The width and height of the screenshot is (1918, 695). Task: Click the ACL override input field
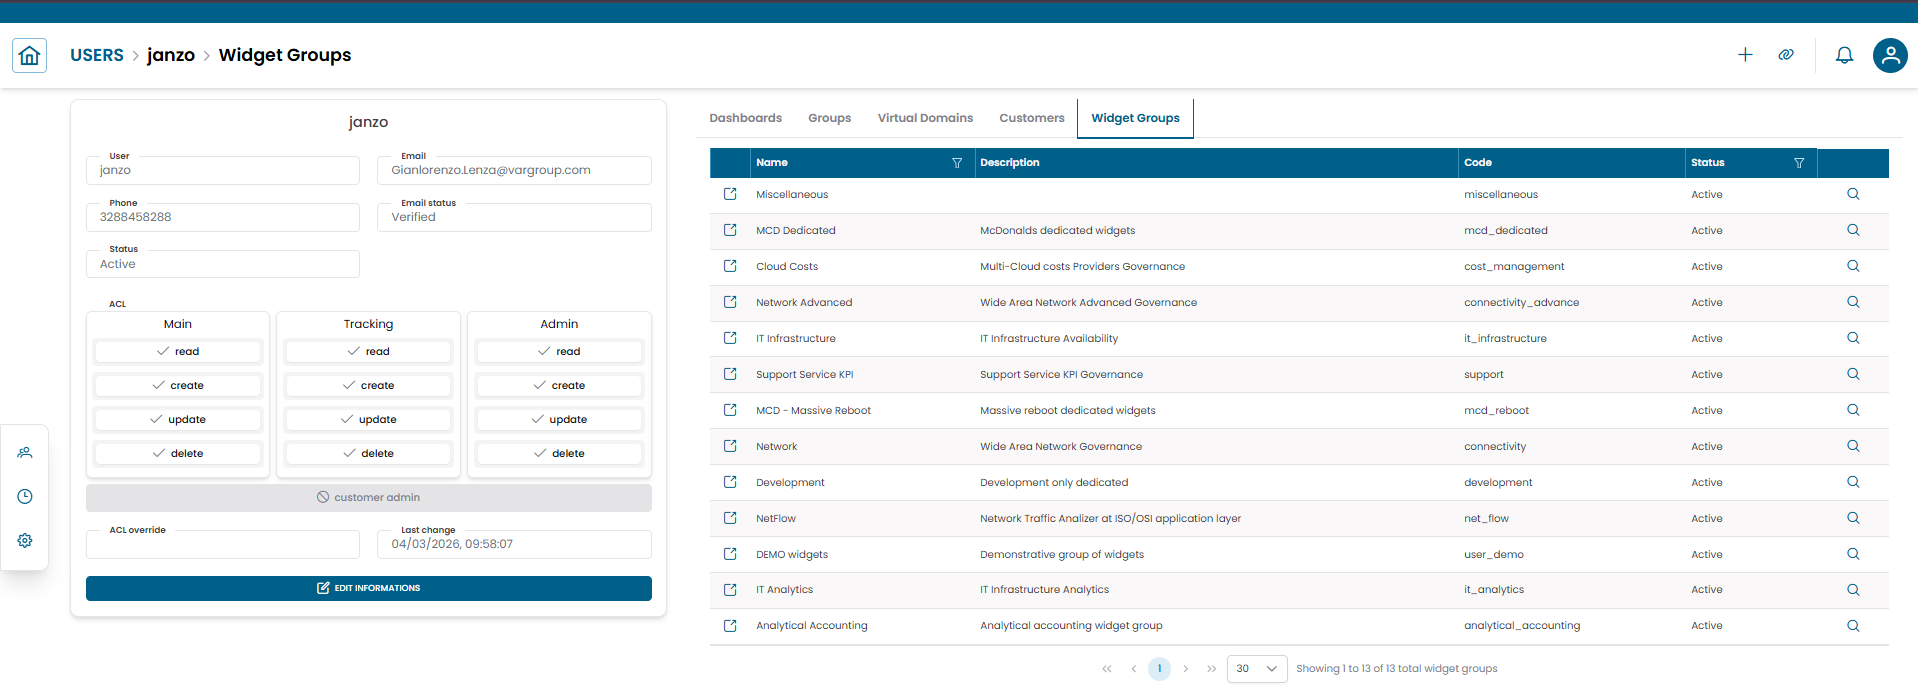[x=223, y=545]
